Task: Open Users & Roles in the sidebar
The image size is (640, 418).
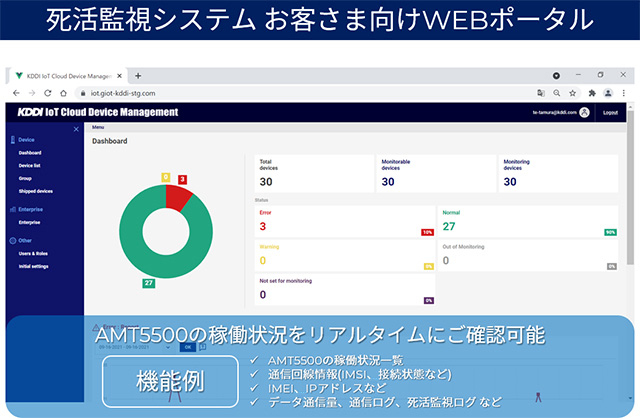Action: coord(33,253)
